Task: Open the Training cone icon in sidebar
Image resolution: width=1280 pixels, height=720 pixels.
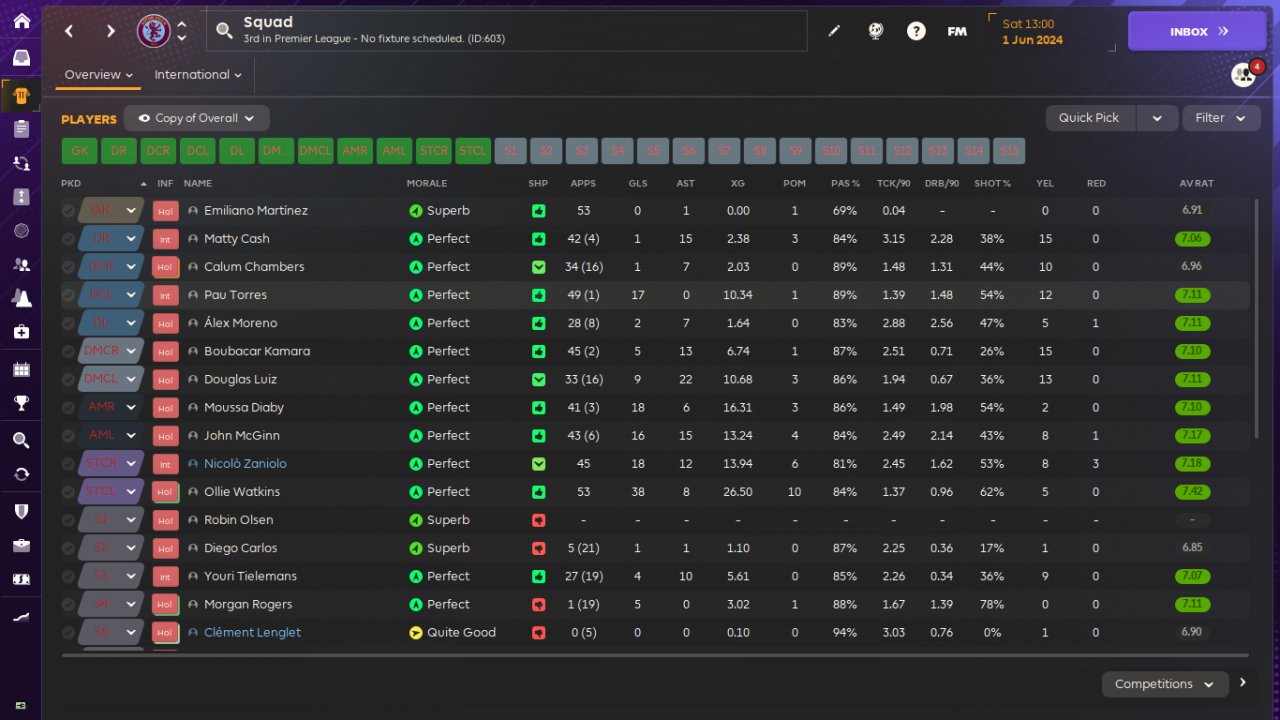Action: [x=21, y=297]
